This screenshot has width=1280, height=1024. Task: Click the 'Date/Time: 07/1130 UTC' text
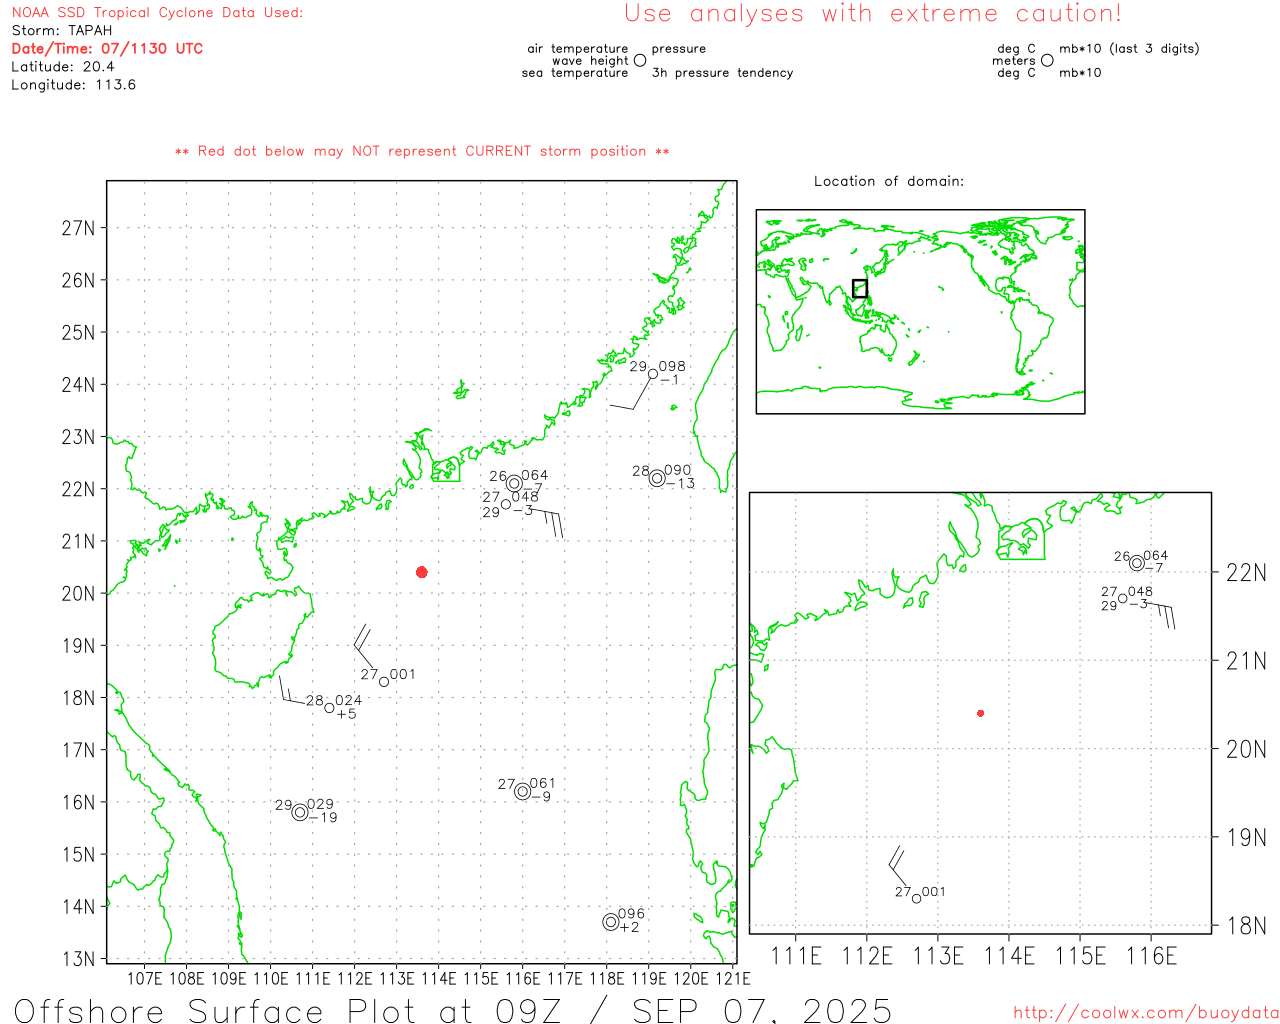click(107, 48)
